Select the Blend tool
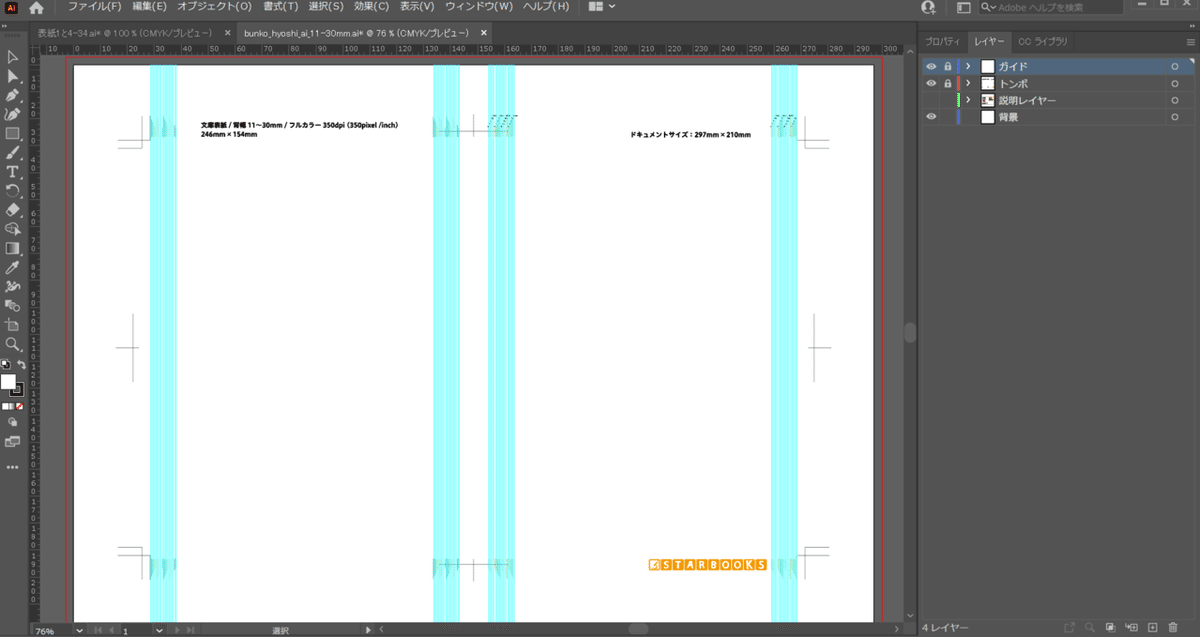The width and height of the screenshot is (1200, 637). click(x=12, y=305)
